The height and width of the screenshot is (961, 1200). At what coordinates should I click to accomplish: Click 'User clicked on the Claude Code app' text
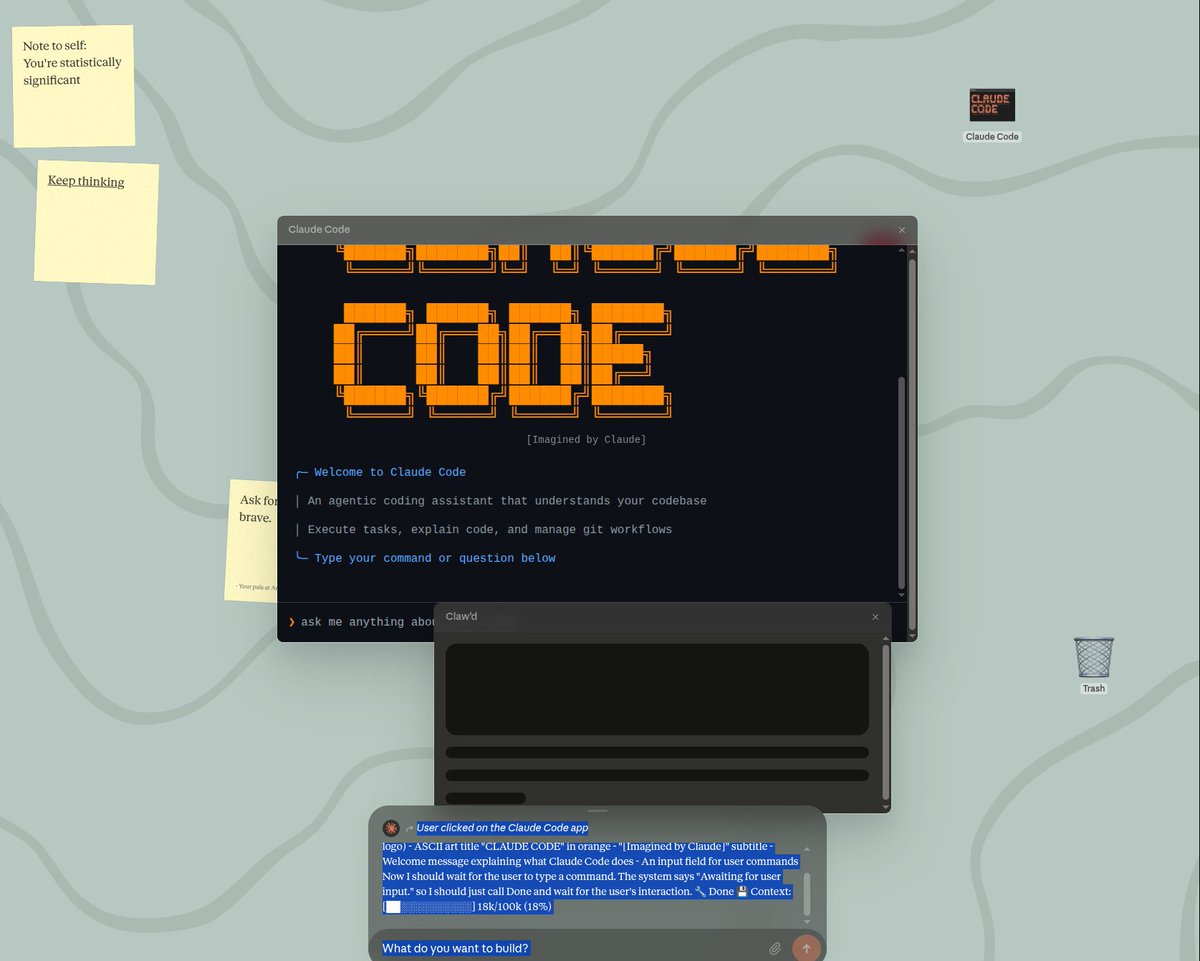[502, 828]
